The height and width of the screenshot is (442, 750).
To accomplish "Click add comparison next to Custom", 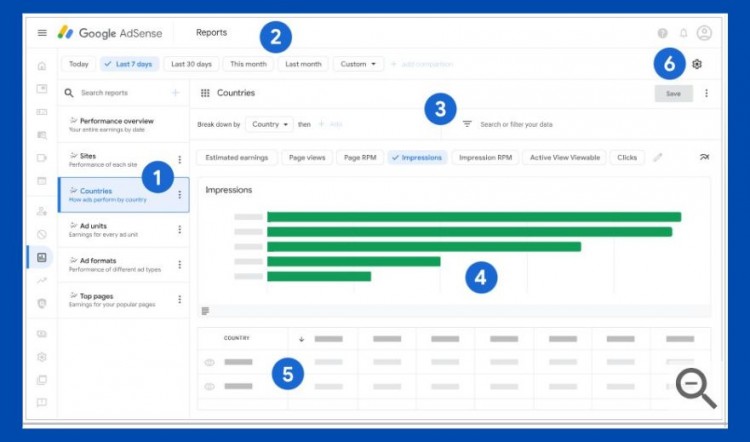I will pyautogui.click(x=422, y=64).
